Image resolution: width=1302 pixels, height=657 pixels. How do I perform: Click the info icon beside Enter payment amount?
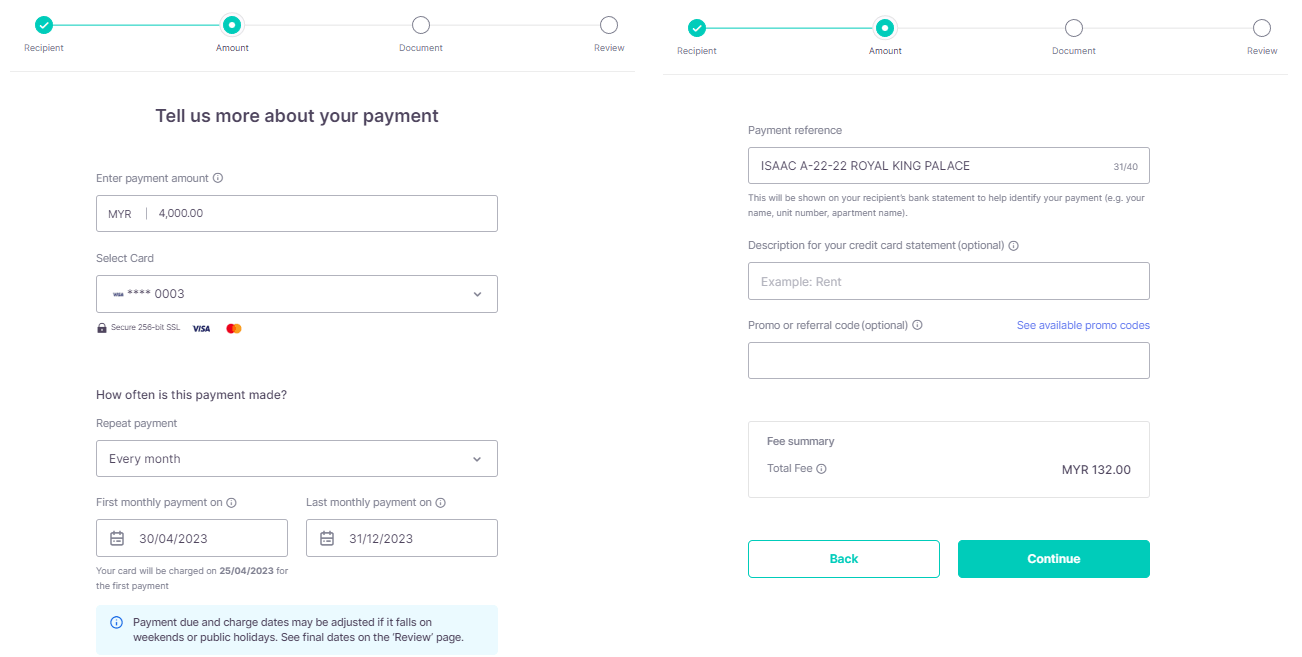217,178
